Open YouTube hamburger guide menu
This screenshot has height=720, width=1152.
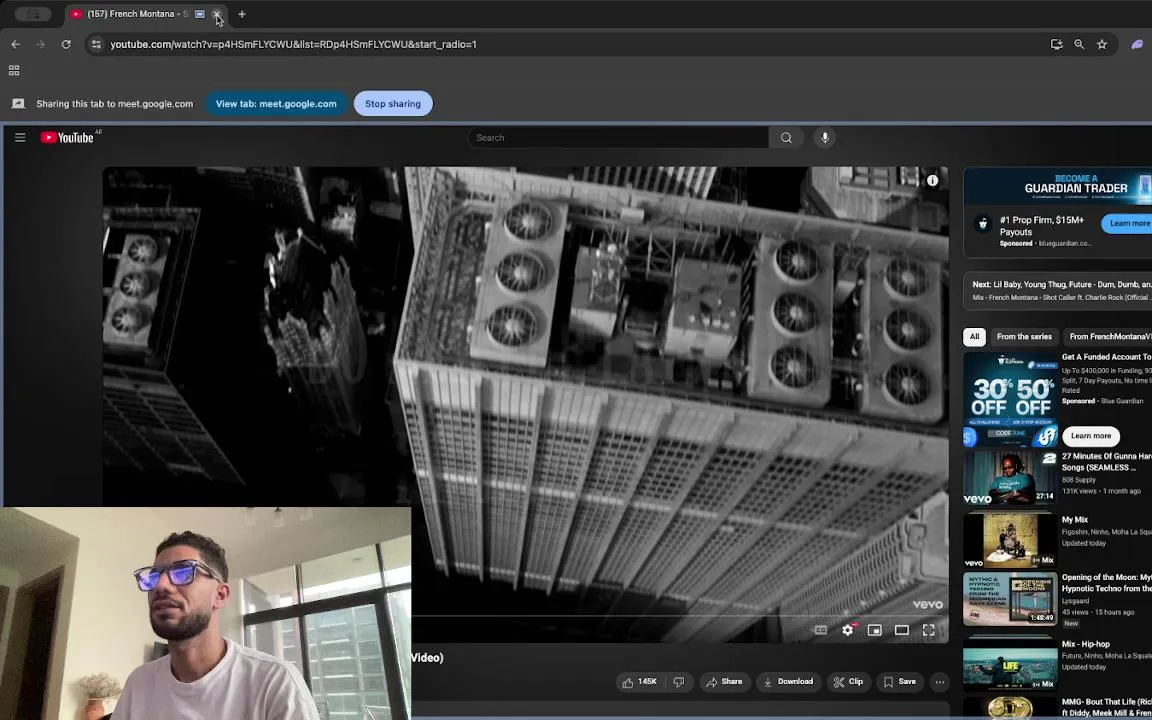point(21,137)
